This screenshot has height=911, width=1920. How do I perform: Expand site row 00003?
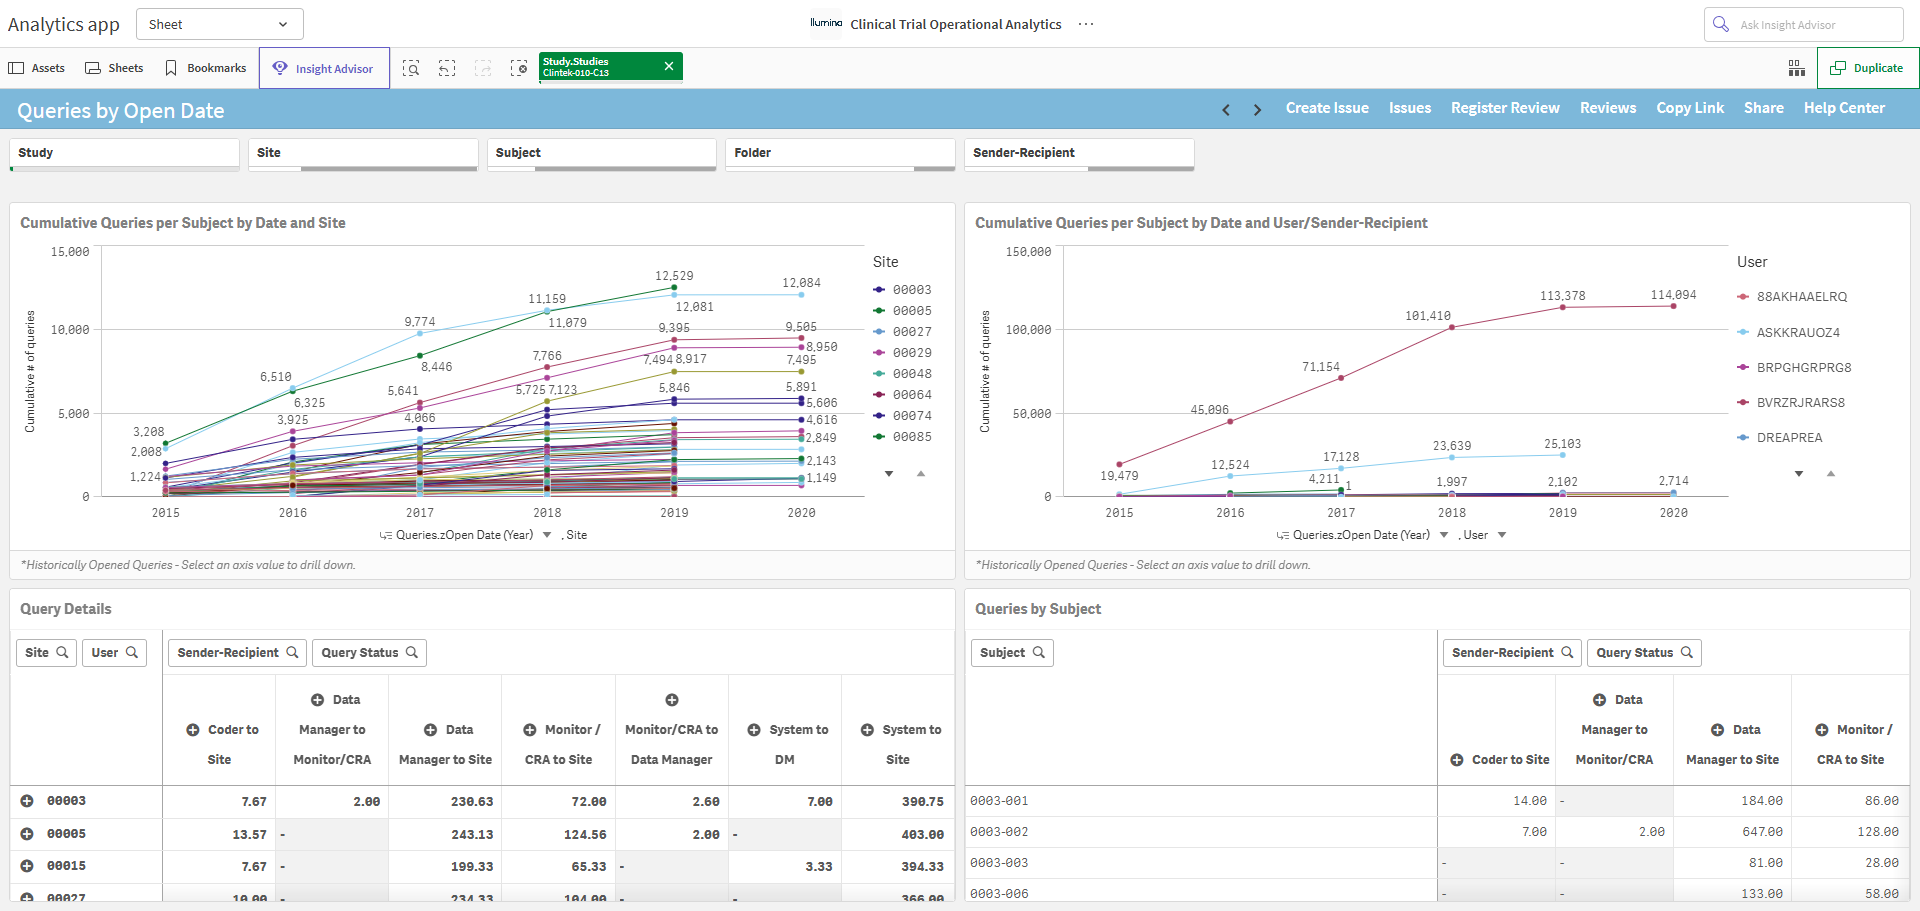(x=27, y=801)
